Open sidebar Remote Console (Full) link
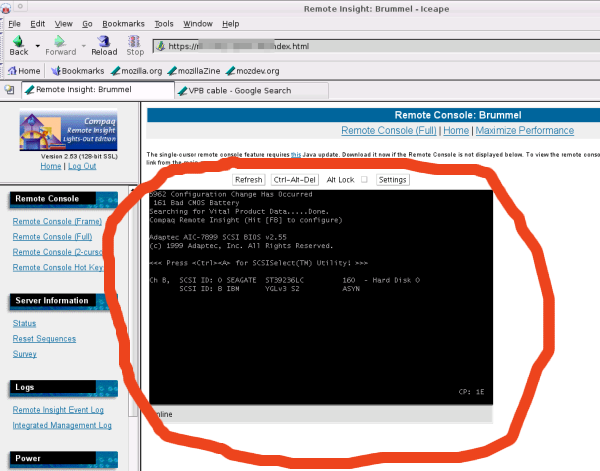 point(52,237)
